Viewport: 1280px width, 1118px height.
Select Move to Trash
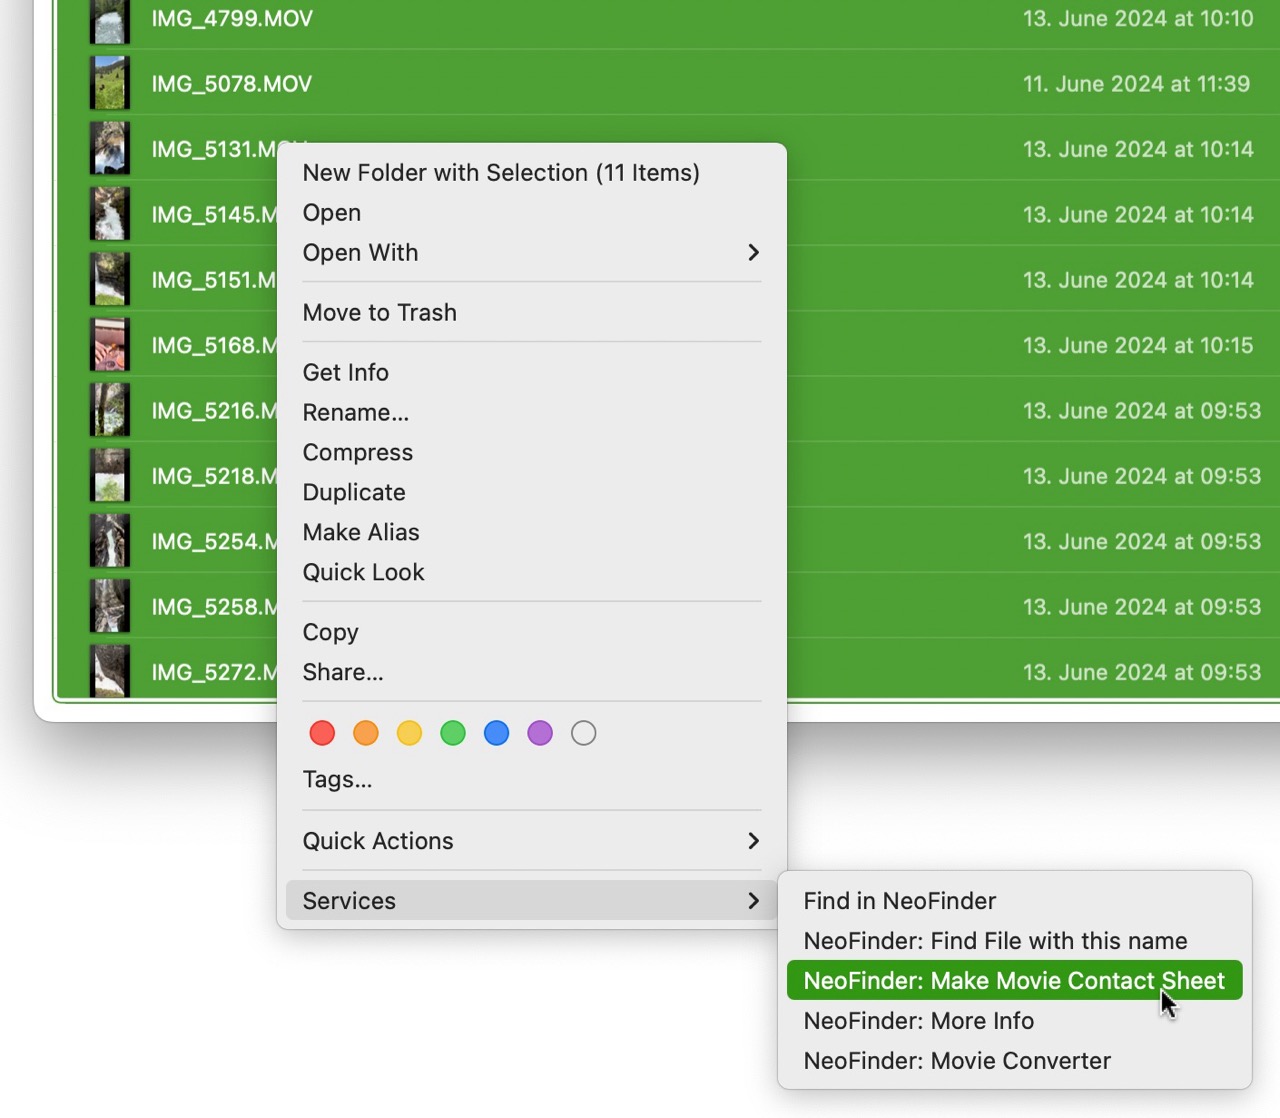(380, 312)
